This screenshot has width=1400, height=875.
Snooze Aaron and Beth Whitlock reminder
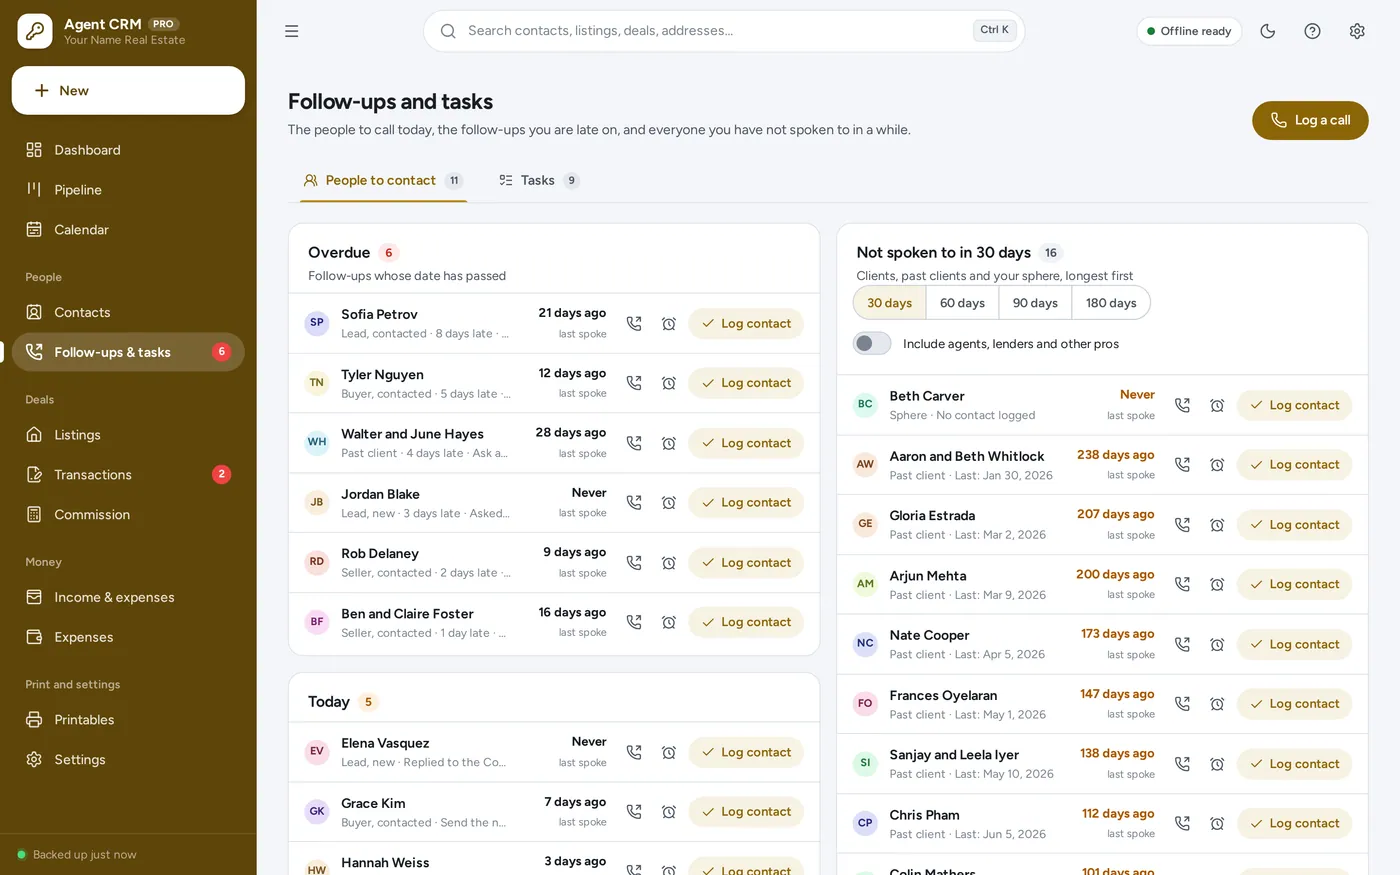(1217, 465)
